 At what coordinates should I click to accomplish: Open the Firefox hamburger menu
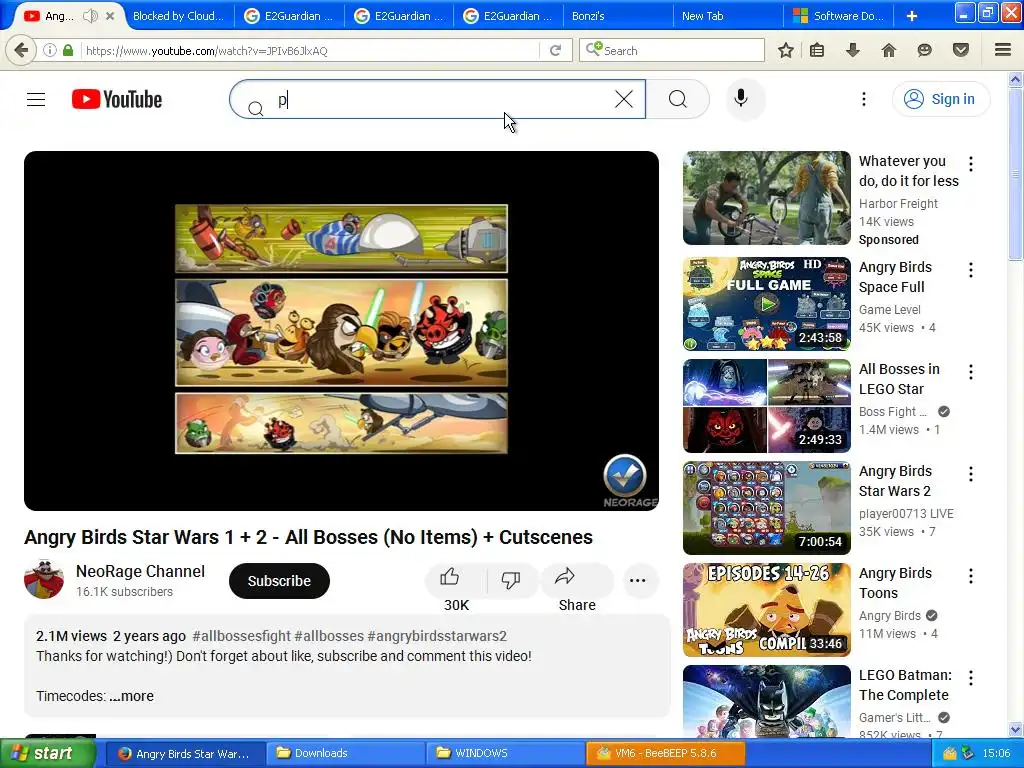click(x=1003, y=50)
